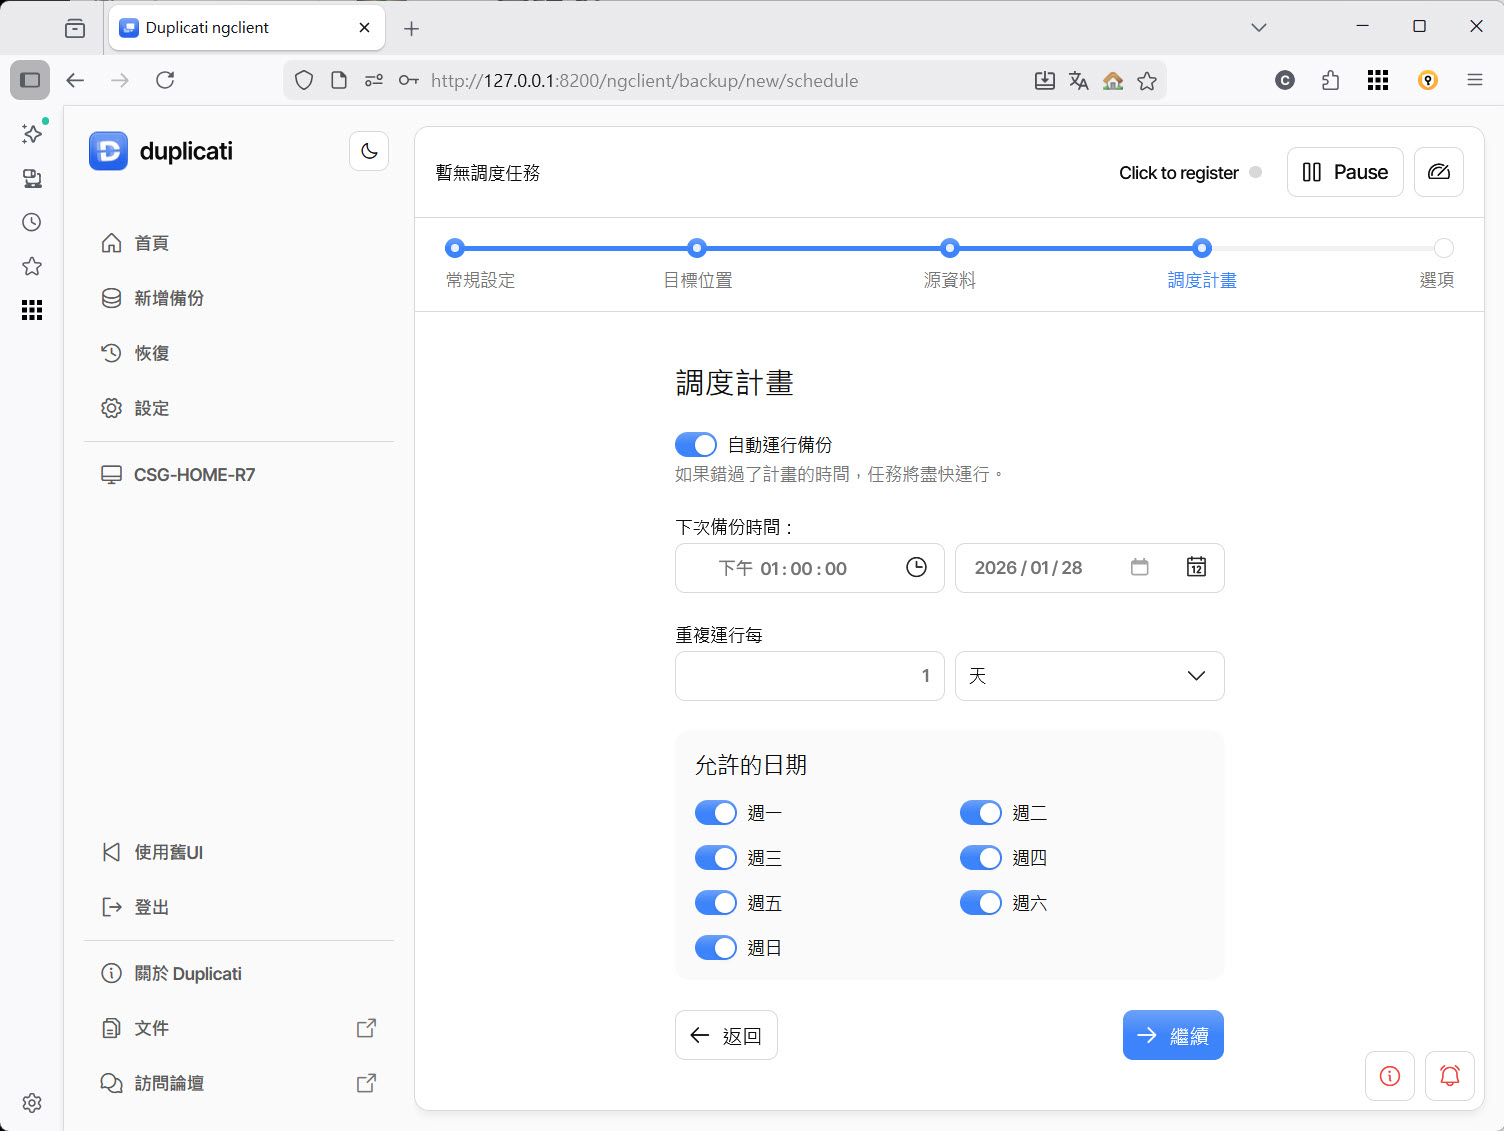Bookmark this page with the star icon
Image resolution: width=1504 pixels, height=1131 pixels.
1147,81
